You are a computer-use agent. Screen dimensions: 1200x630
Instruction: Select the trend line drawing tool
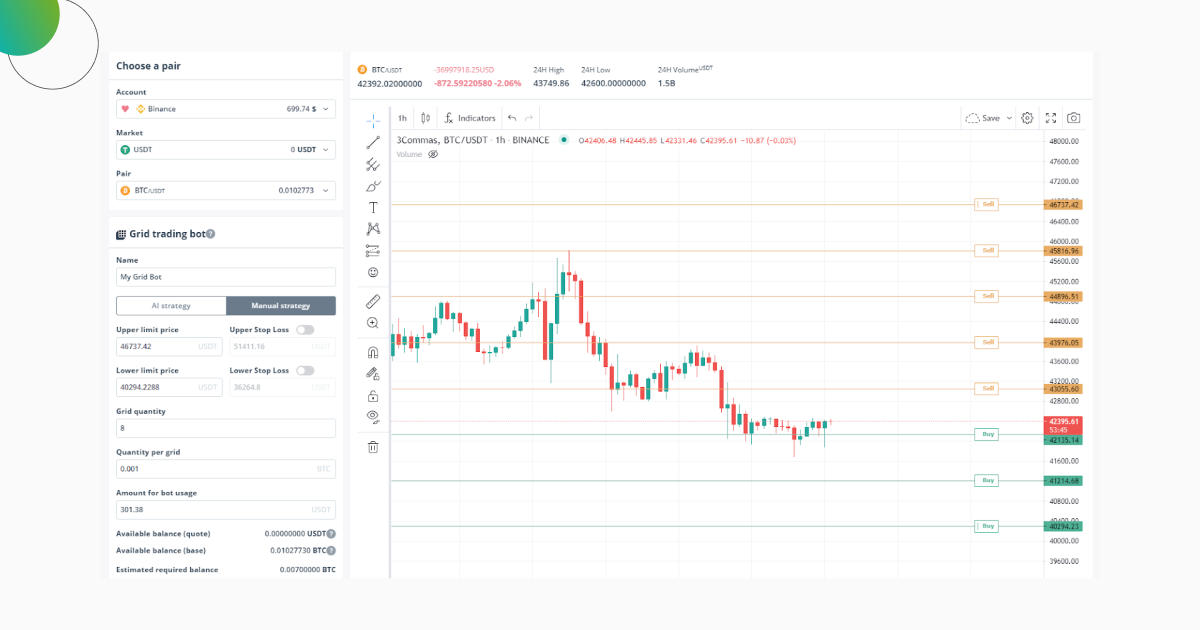(373, 143)
